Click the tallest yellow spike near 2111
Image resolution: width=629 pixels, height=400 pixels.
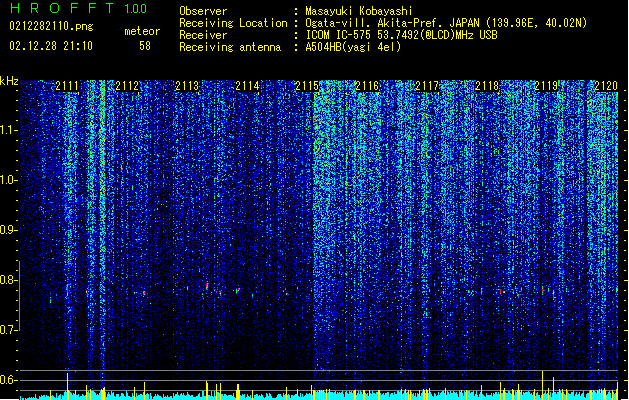[67, 386]
